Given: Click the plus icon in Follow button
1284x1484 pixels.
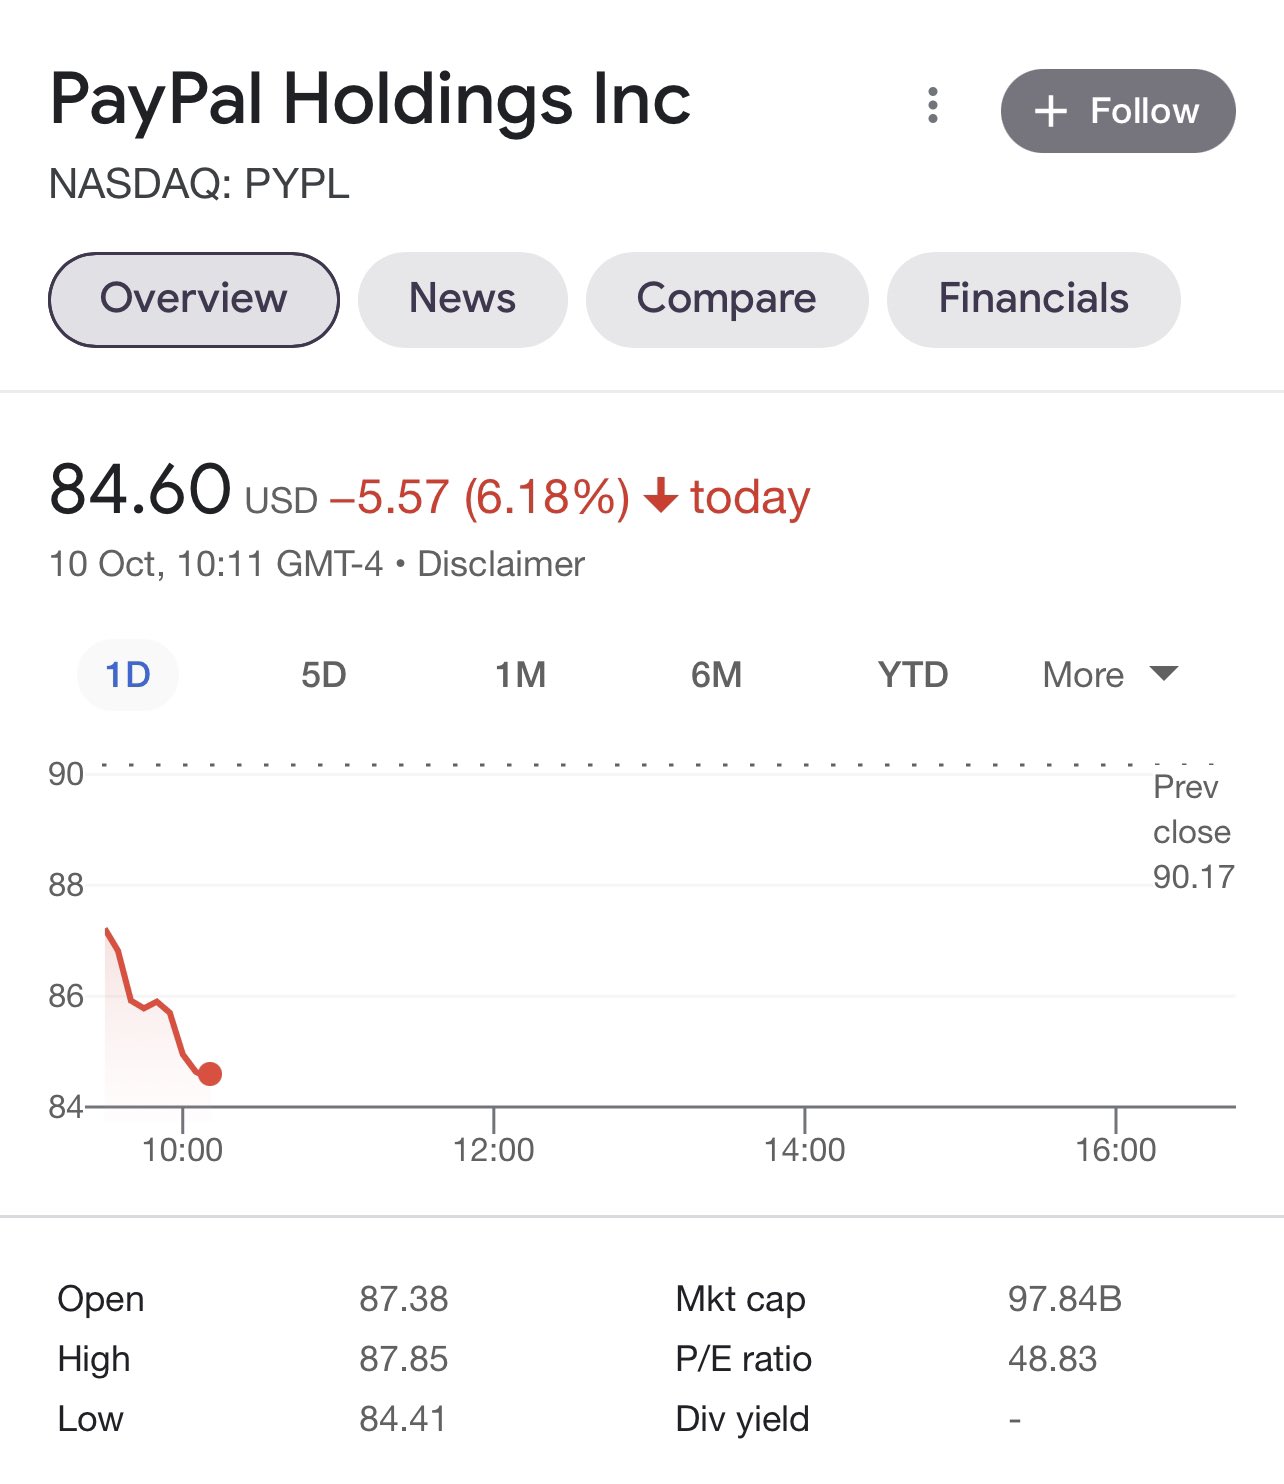Looking at the screenshot, I should 1051,111.
